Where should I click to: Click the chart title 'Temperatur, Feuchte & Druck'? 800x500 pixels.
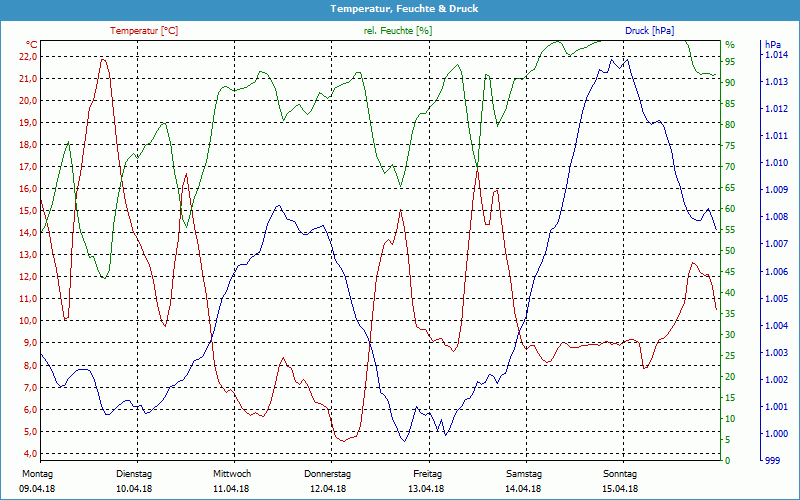pos(404,9)
